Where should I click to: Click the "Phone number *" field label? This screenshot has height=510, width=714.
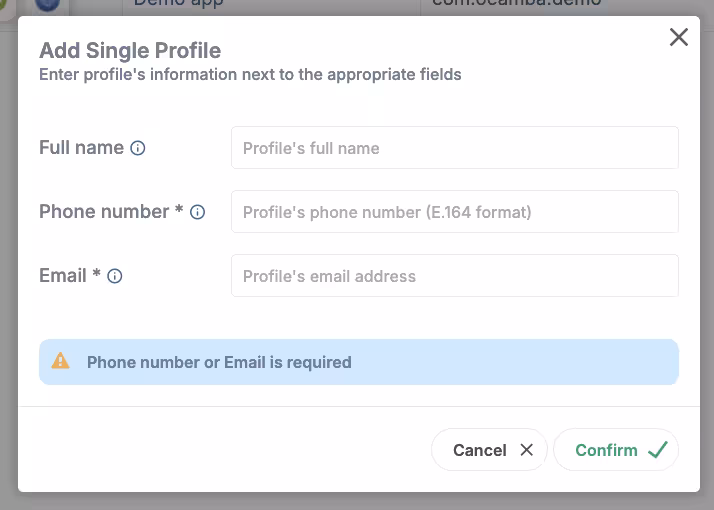click(111, 212)
